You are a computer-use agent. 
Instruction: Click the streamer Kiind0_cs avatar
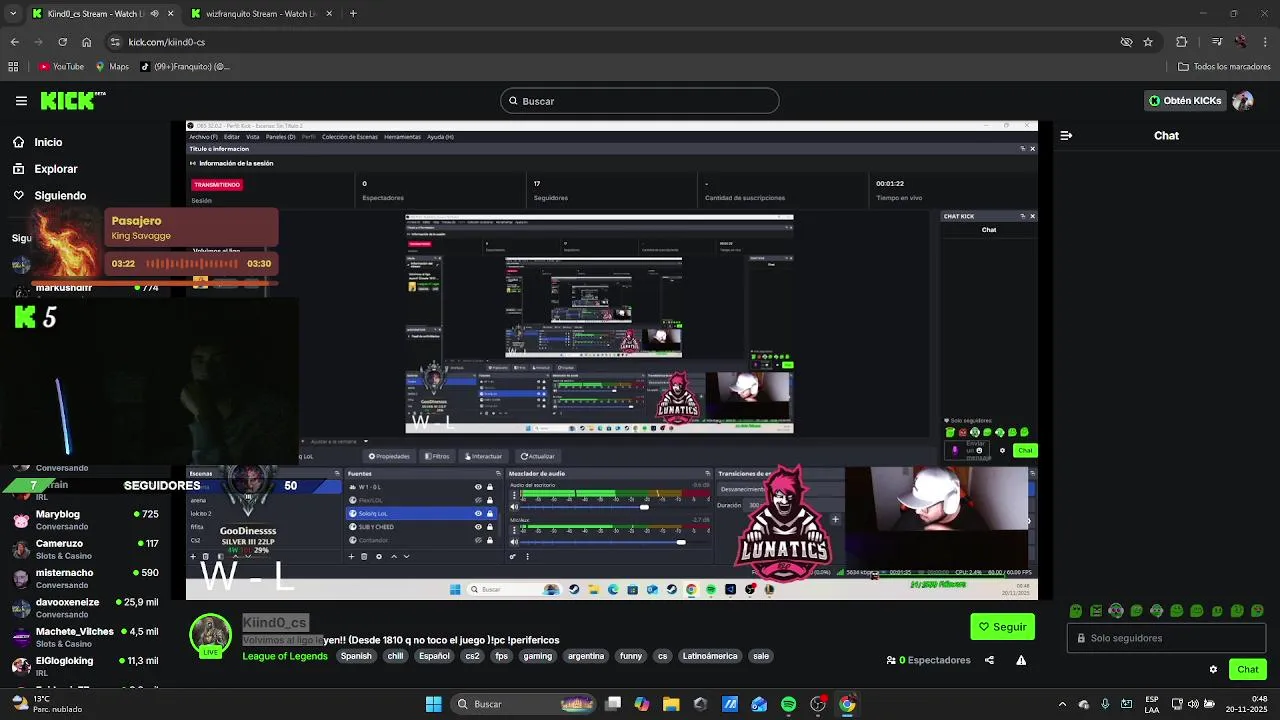(210, 636)
